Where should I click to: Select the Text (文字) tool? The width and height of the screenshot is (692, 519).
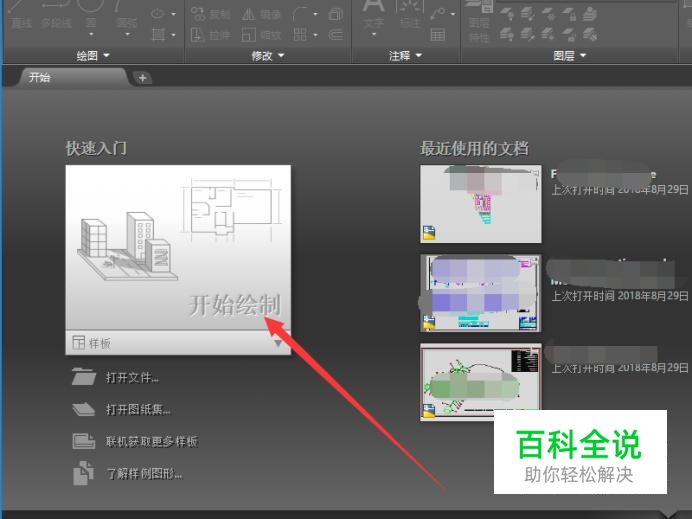click(x=373, y=13)
